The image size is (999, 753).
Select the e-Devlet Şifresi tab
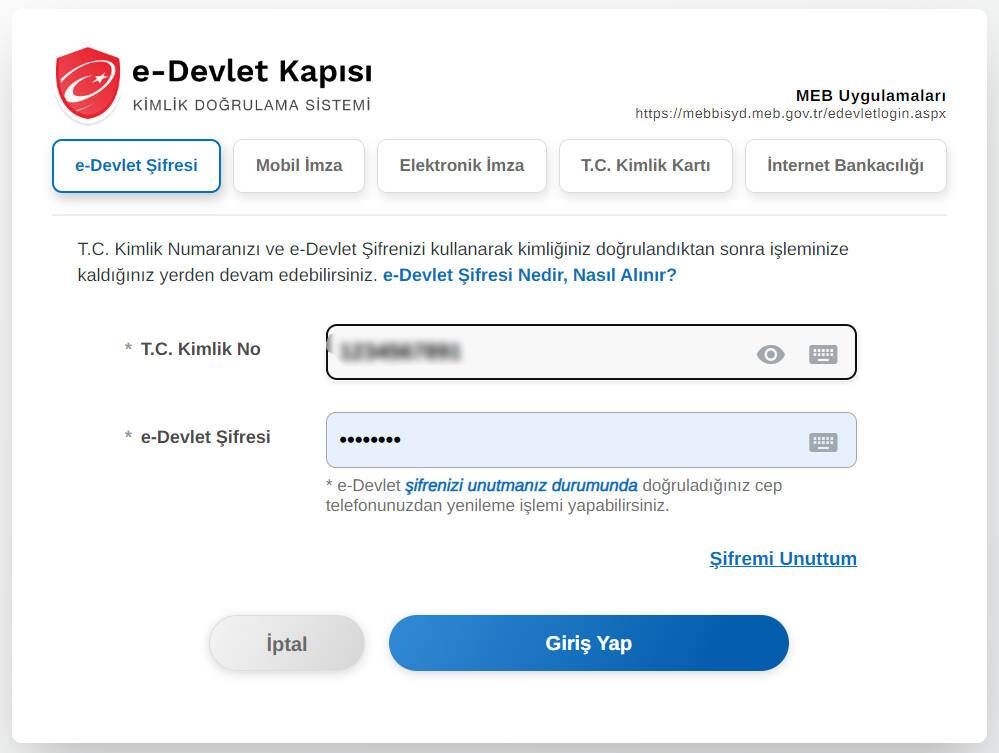(136, 166)
